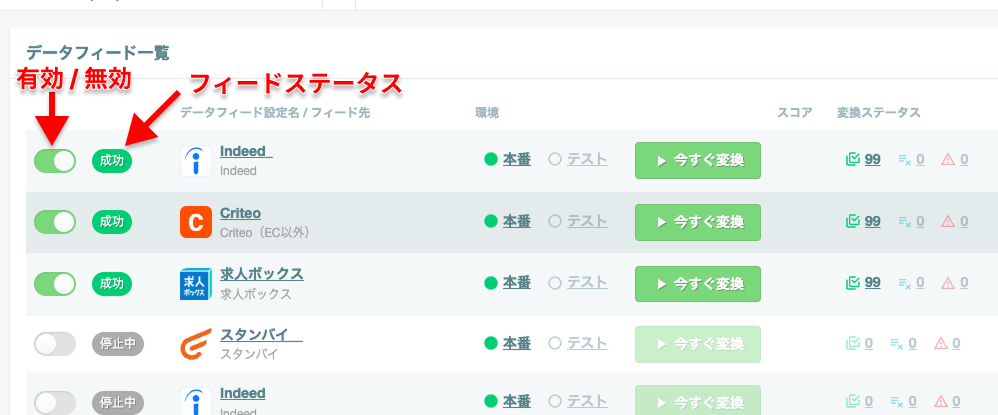Open warning triangle count in スタンバイ row
The width and height of the screenshot is (998, 415).
pyautogui.click(x=947, y=344)
